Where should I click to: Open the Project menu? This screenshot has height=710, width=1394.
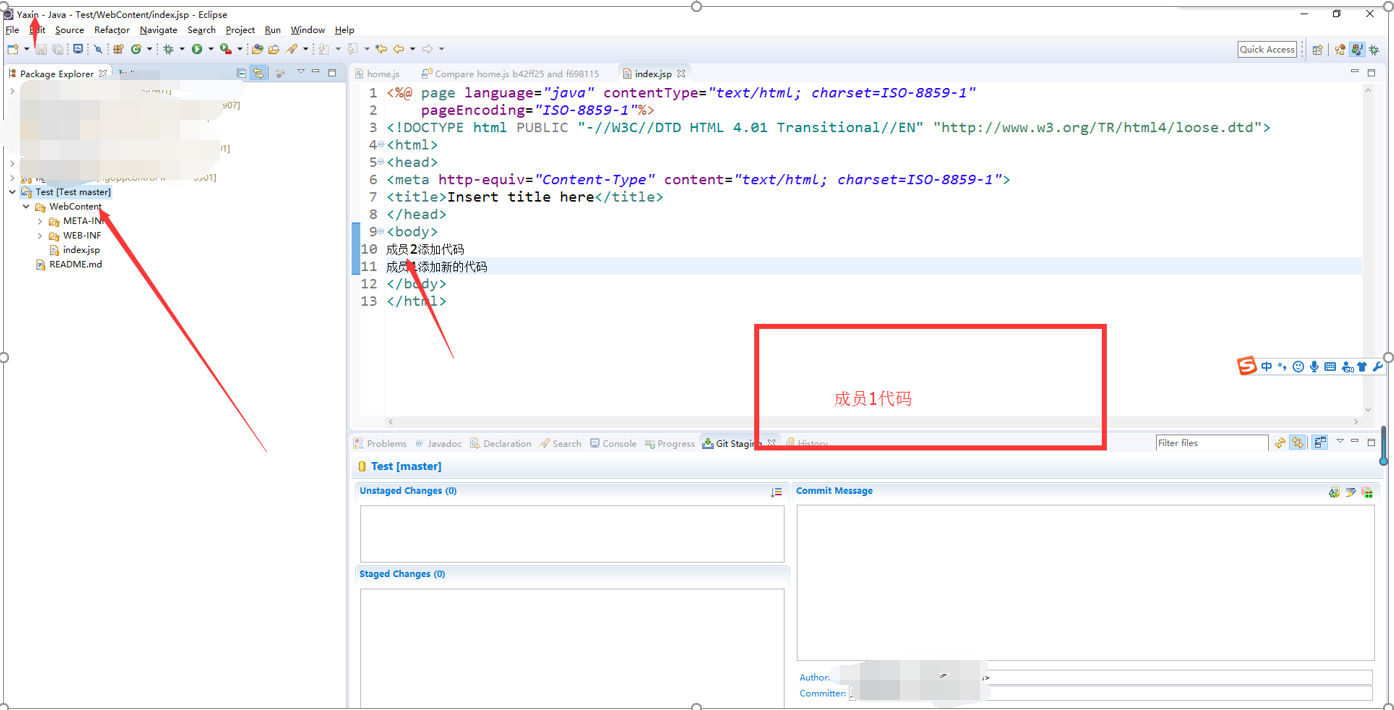pyautogui.click(x=240, y=30)
